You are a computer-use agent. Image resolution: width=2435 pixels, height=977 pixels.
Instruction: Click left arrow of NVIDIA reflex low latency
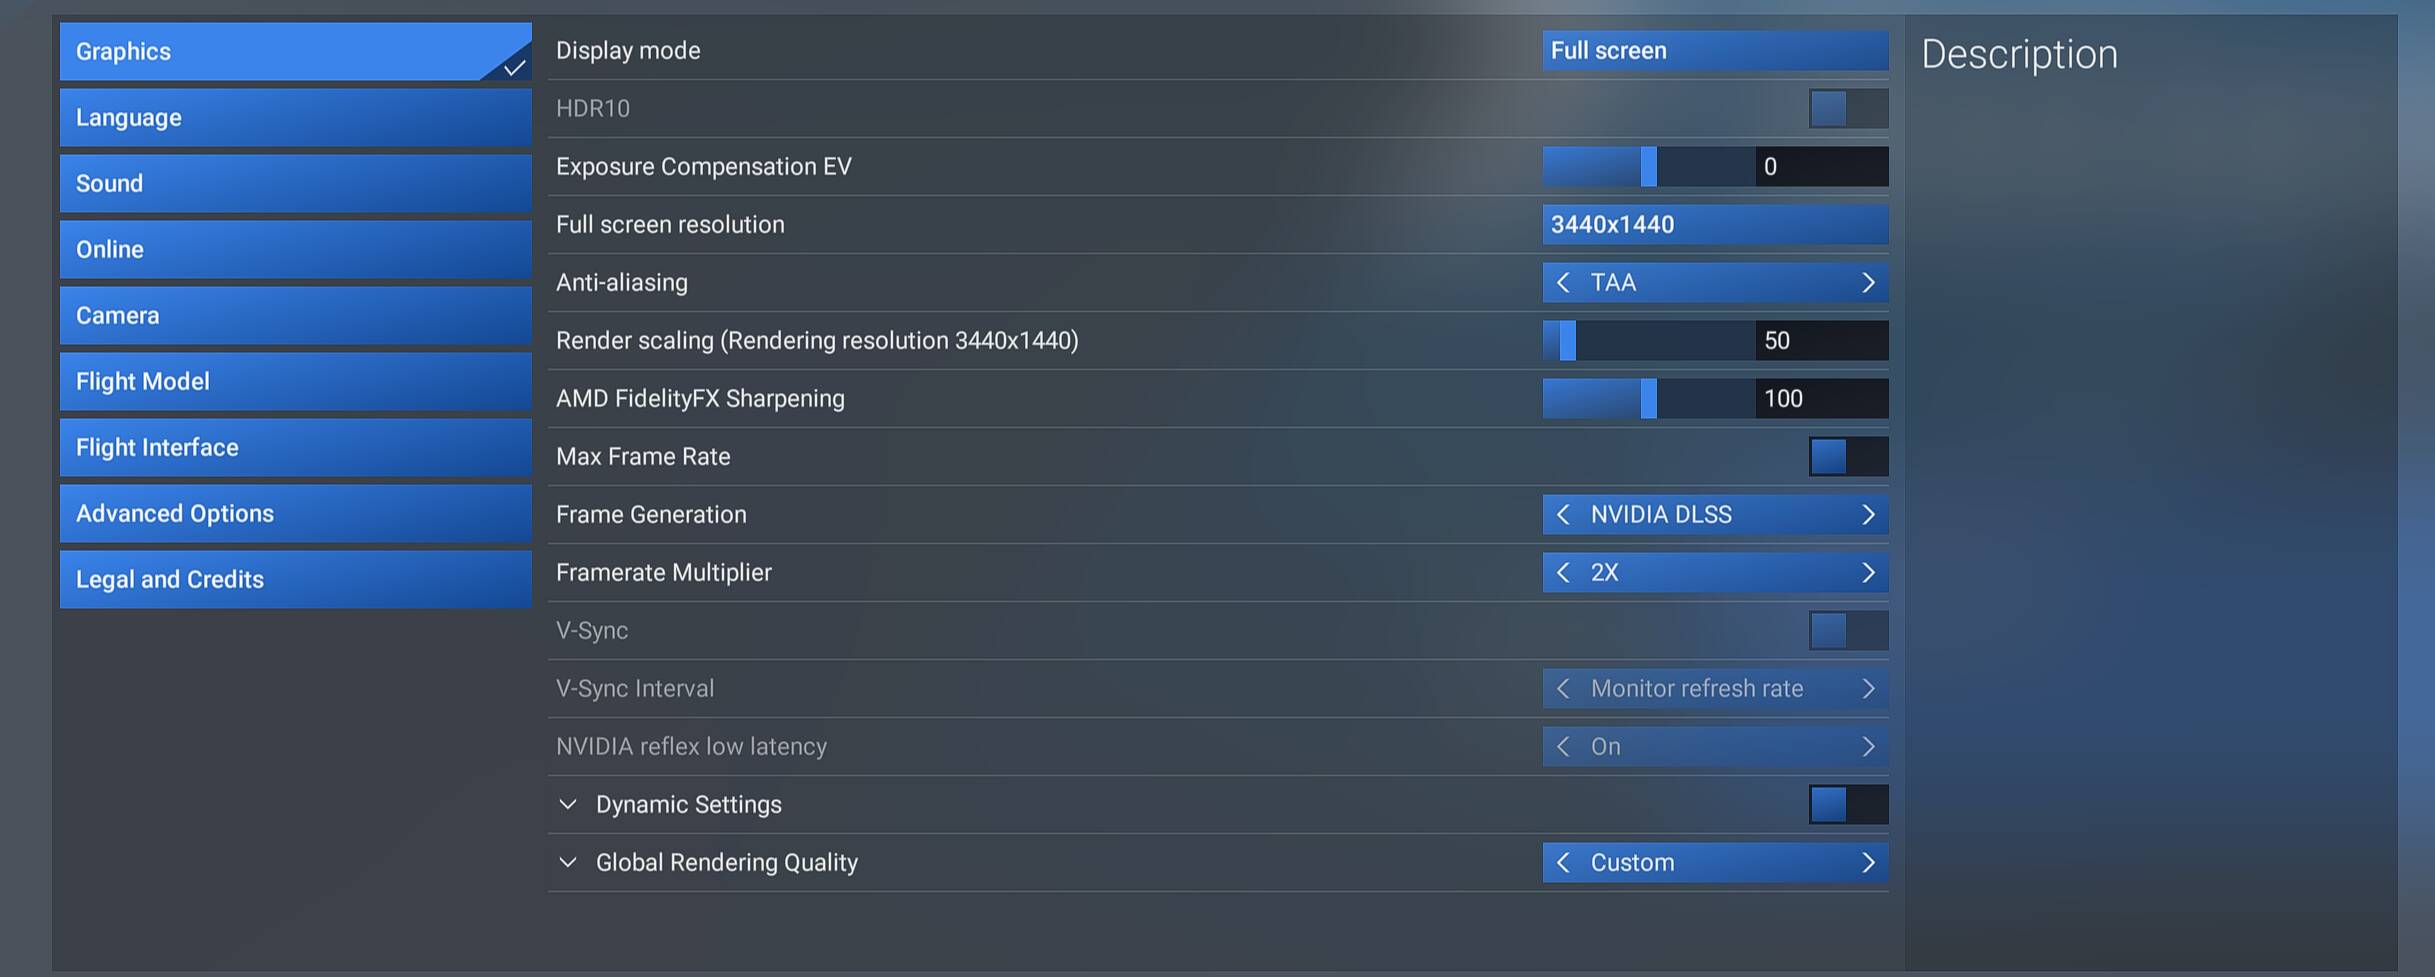[x=1563, y=747]
